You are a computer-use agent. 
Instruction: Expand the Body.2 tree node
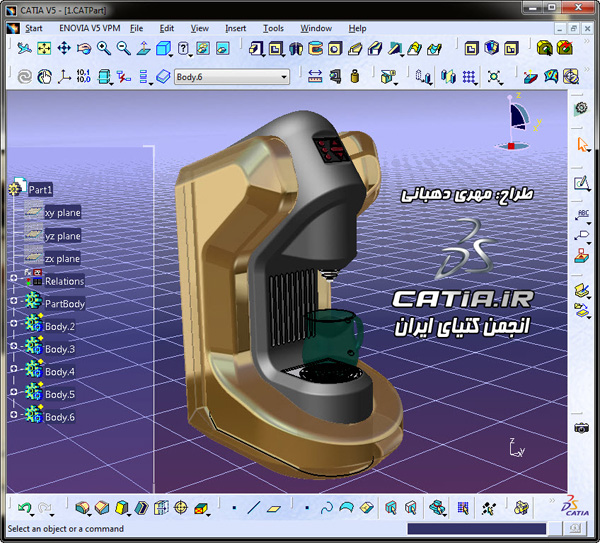14,323
